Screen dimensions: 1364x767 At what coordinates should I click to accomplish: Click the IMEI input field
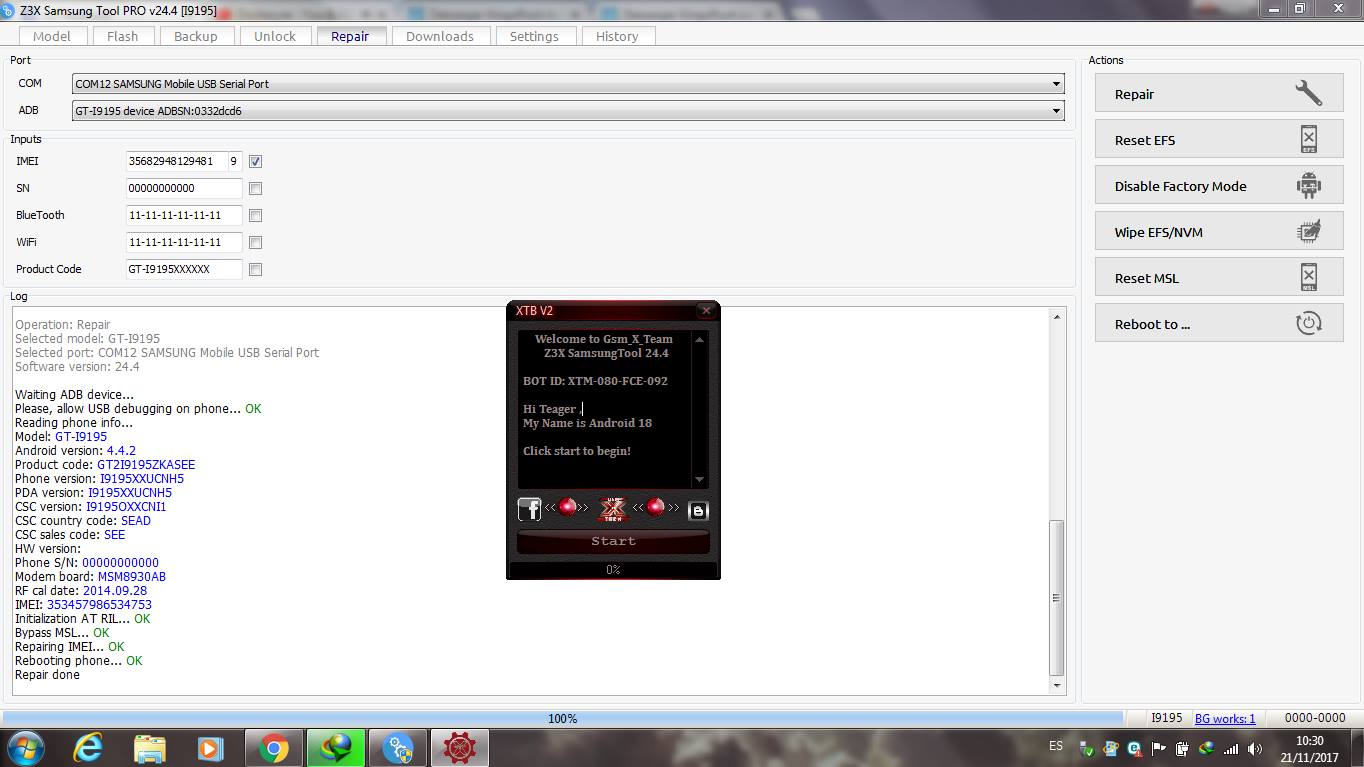(x=176, y=161)
